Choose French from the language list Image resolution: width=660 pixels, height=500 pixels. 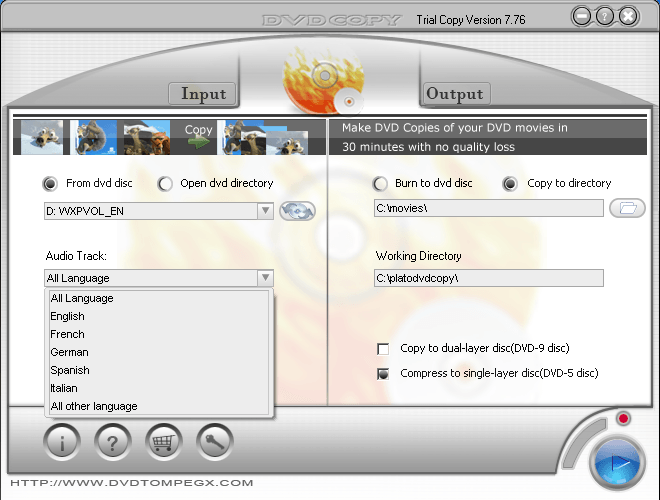point(68,334)
